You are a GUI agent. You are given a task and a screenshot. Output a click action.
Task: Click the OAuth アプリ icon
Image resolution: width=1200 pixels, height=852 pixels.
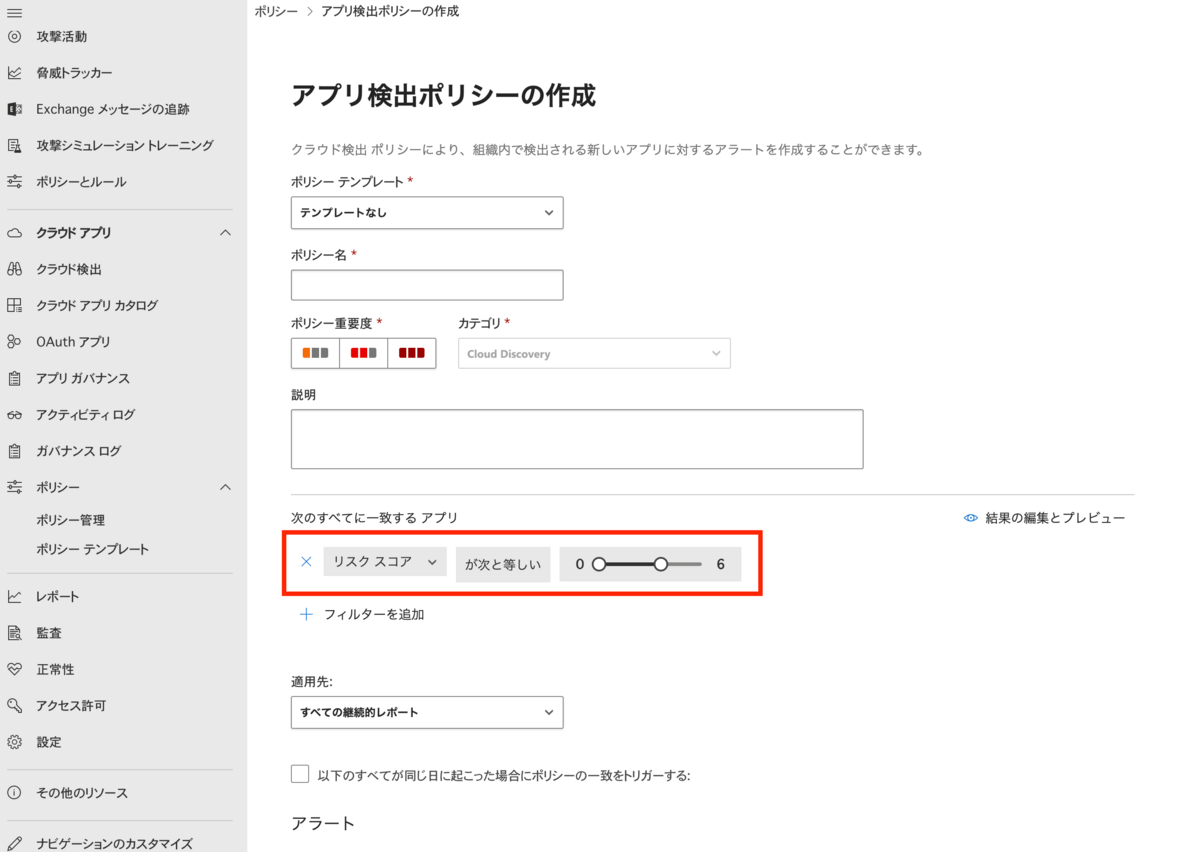pyautogui.click(x=14, y=342)
